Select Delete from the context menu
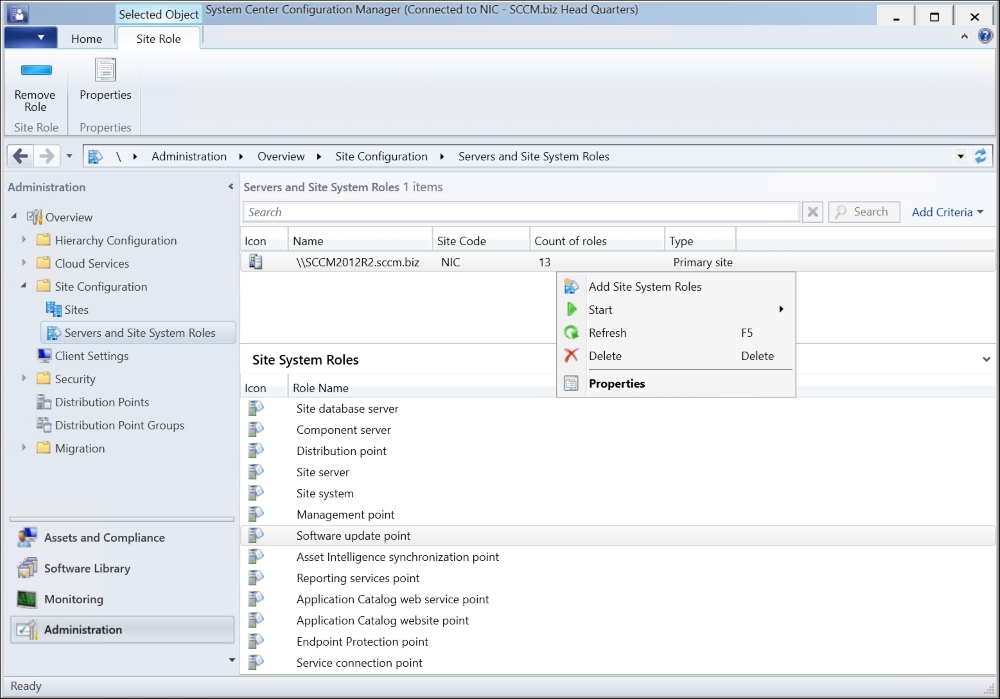 [x=605, y=356]
